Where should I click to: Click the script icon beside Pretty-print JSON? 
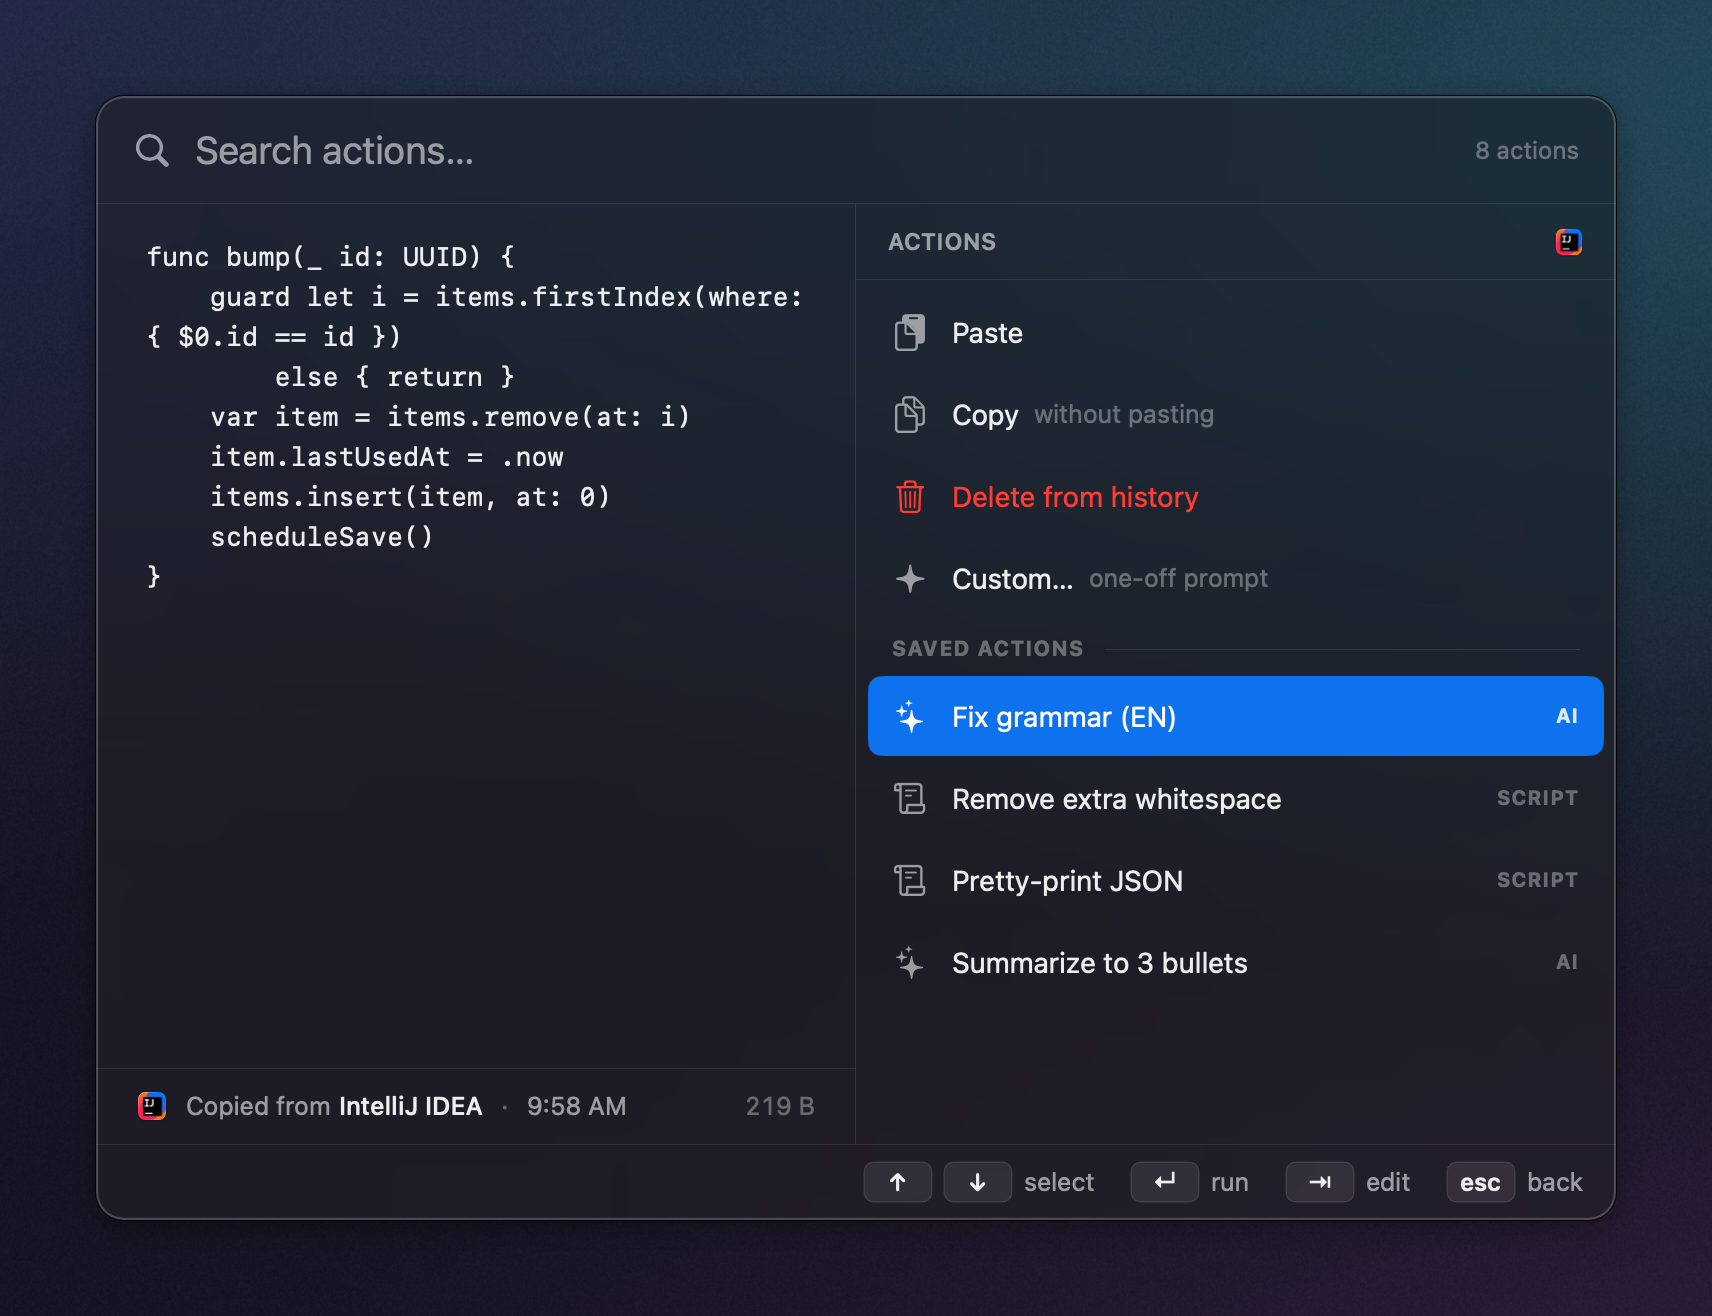tap(909, 880)
